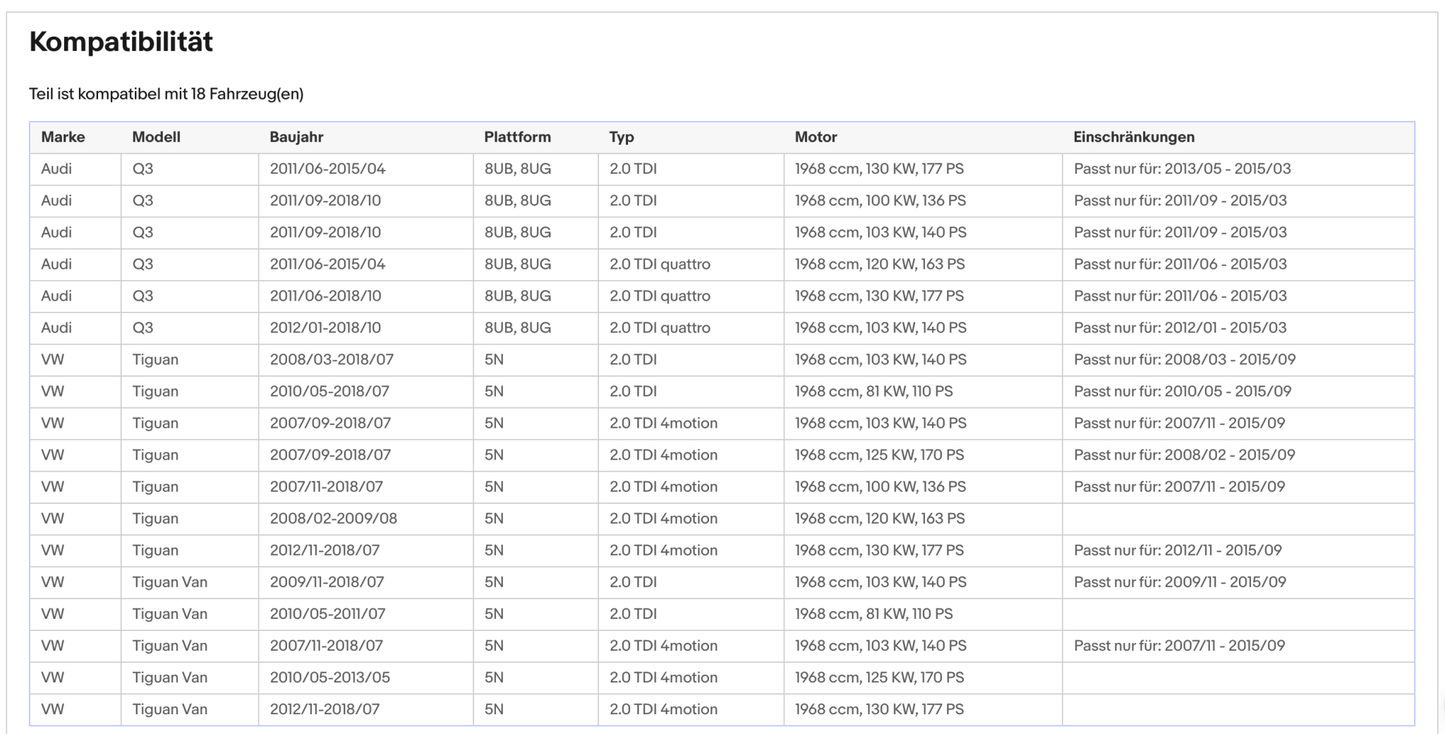Click the Baujahr cell '2010/05-2013/05'
Screen dimensions: 1445x734
pyautogui.click(x=330, y=678)
